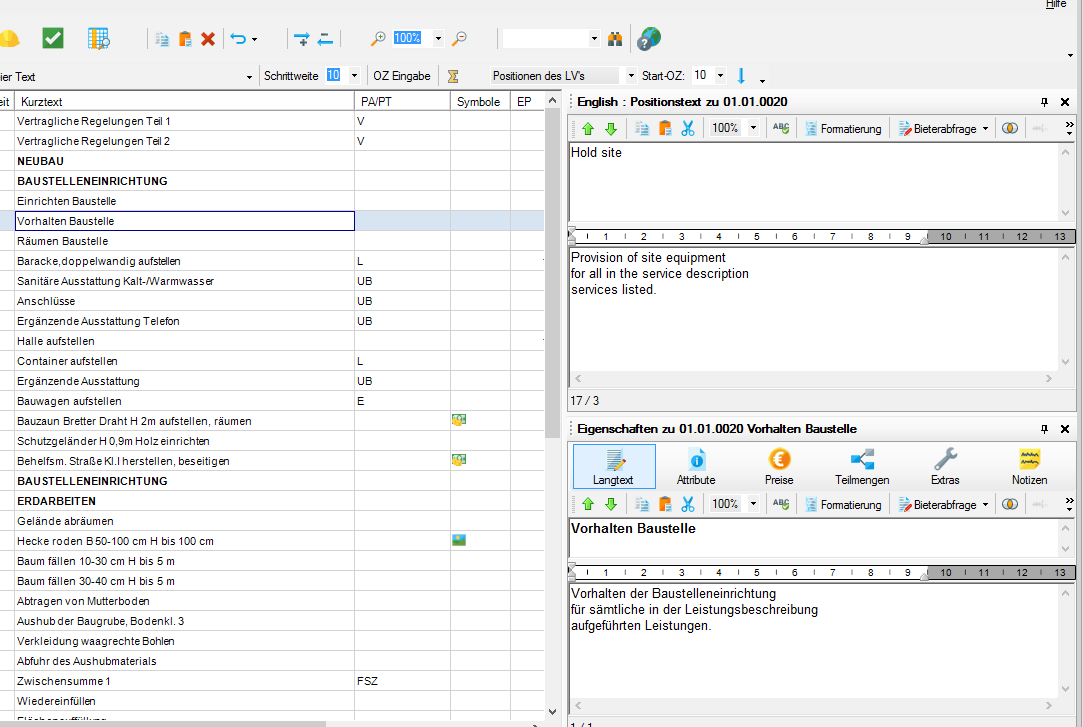Pin the Eigenschaften panel

coord(1044,429)
